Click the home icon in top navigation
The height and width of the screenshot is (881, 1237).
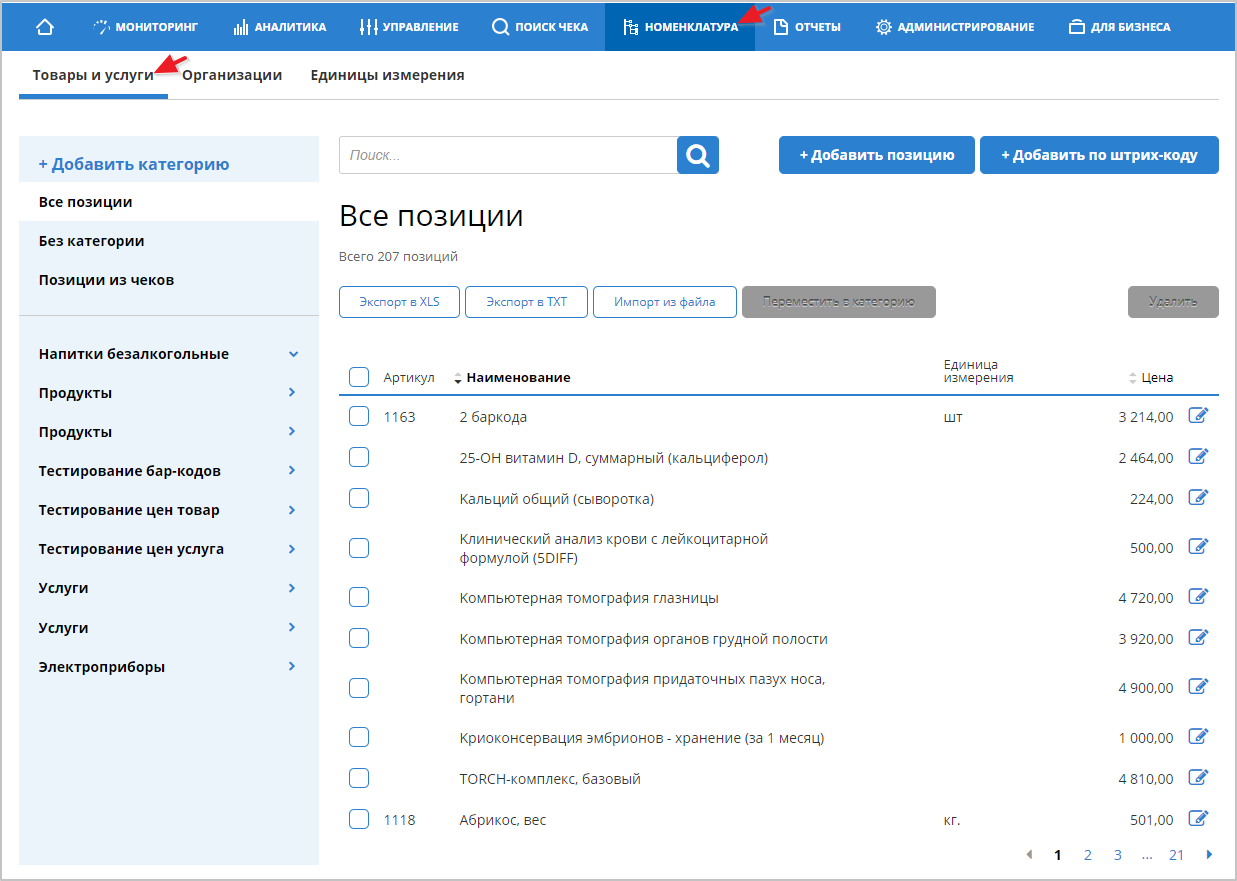pos(44,27)
